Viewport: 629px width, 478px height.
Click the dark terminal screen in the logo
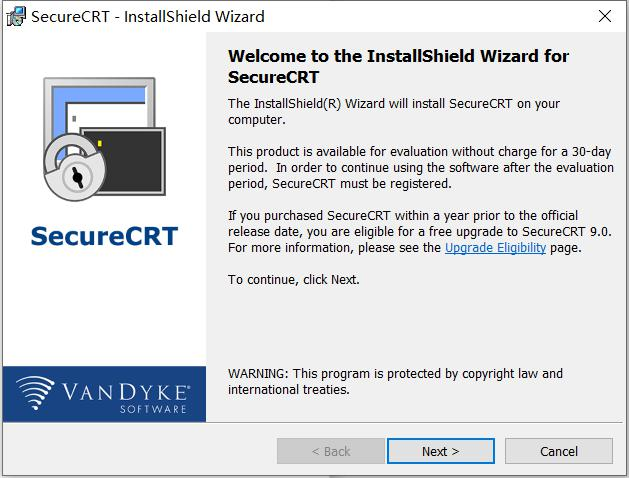click(122, 160)
